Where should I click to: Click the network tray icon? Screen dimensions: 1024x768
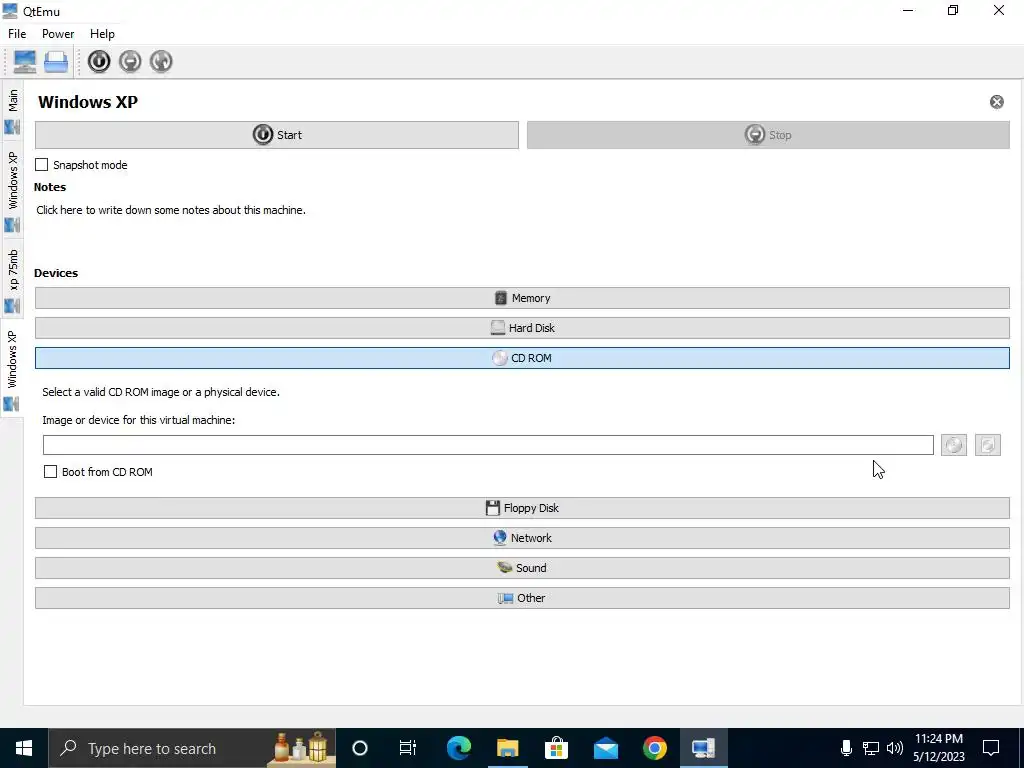pyautogui.click(x=871, y=748)
